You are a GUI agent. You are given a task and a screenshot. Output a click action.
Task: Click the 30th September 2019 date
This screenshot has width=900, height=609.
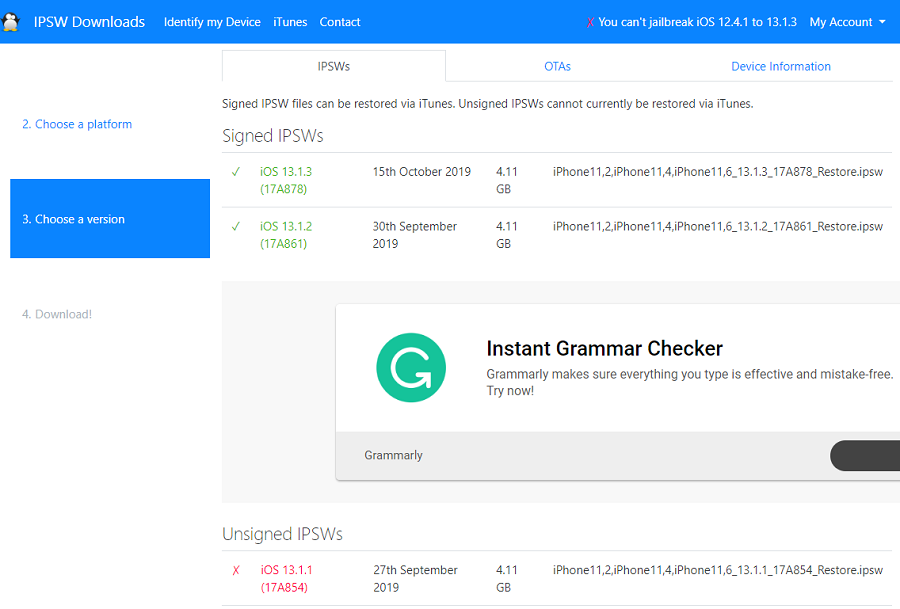pyautogui.click(x=415, y=235)
